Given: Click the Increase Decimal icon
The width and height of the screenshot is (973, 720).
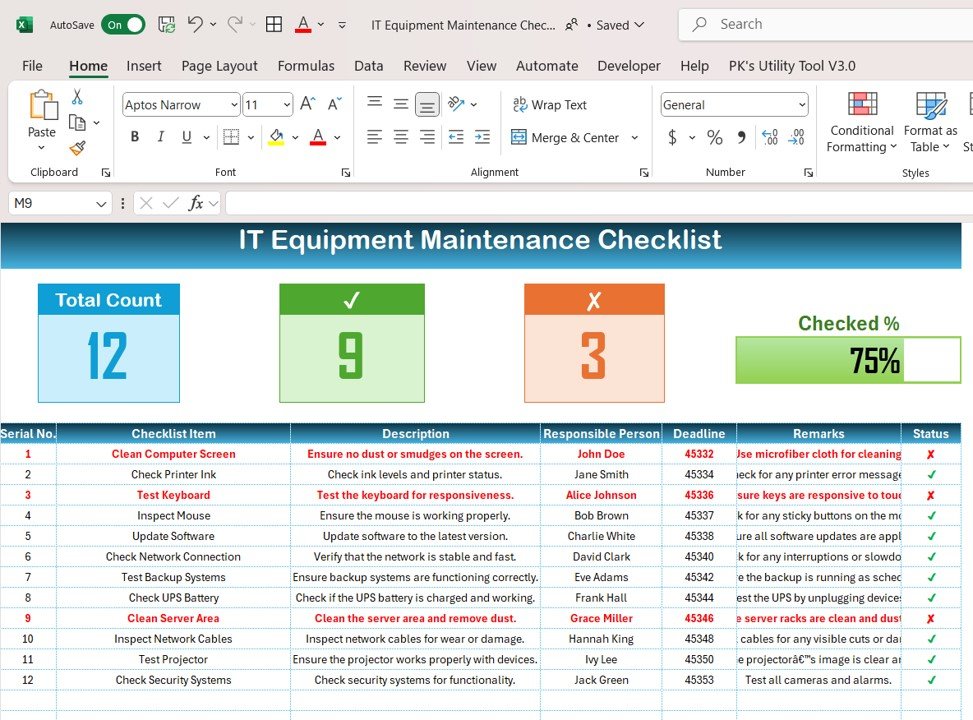Looking at the screenshot, I should click(769, 137).
